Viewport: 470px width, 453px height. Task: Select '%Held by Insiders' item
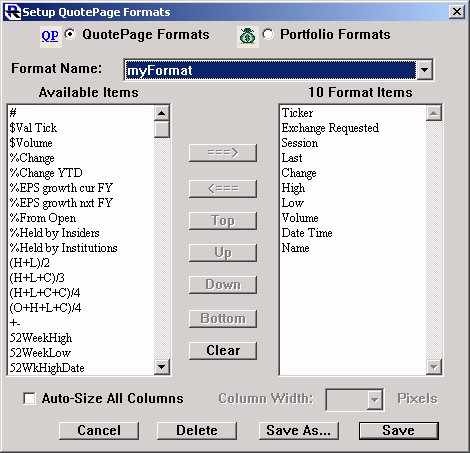coord(81,233)
